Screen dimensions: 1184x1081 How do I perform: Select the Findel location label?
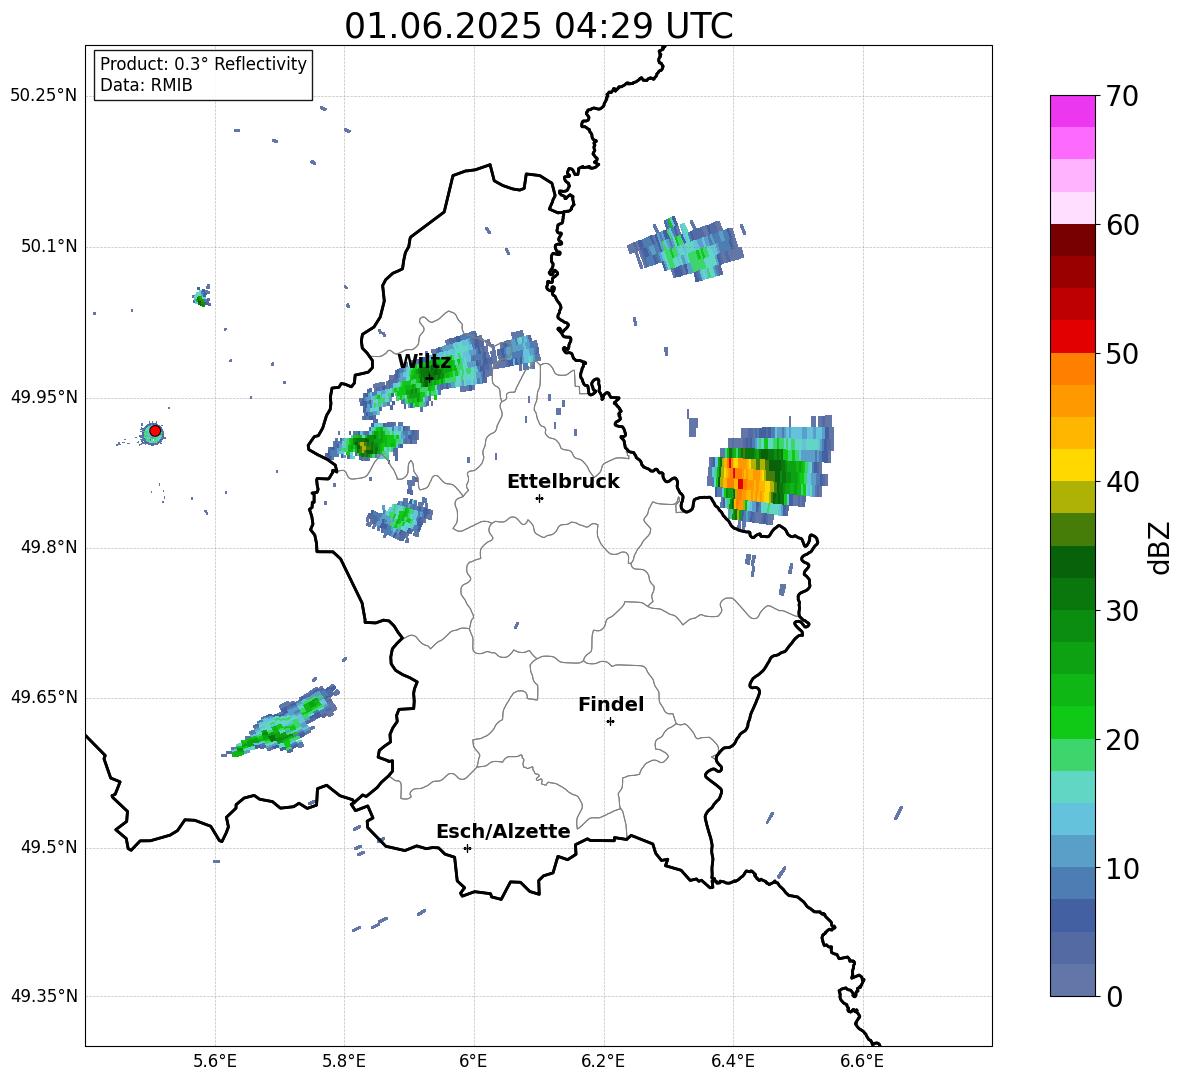coord(611,704)
